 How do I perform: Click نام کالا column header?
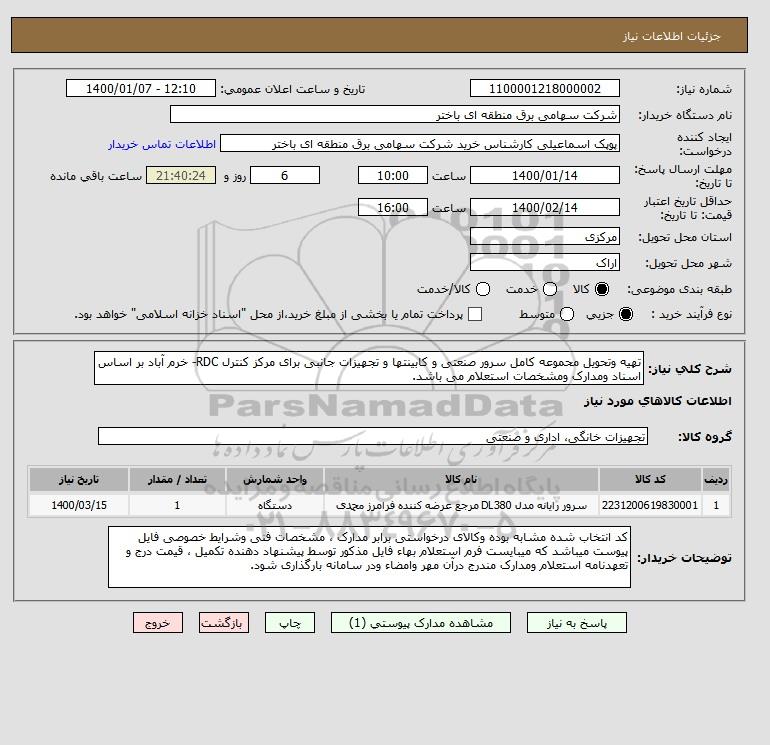[461, 479]
